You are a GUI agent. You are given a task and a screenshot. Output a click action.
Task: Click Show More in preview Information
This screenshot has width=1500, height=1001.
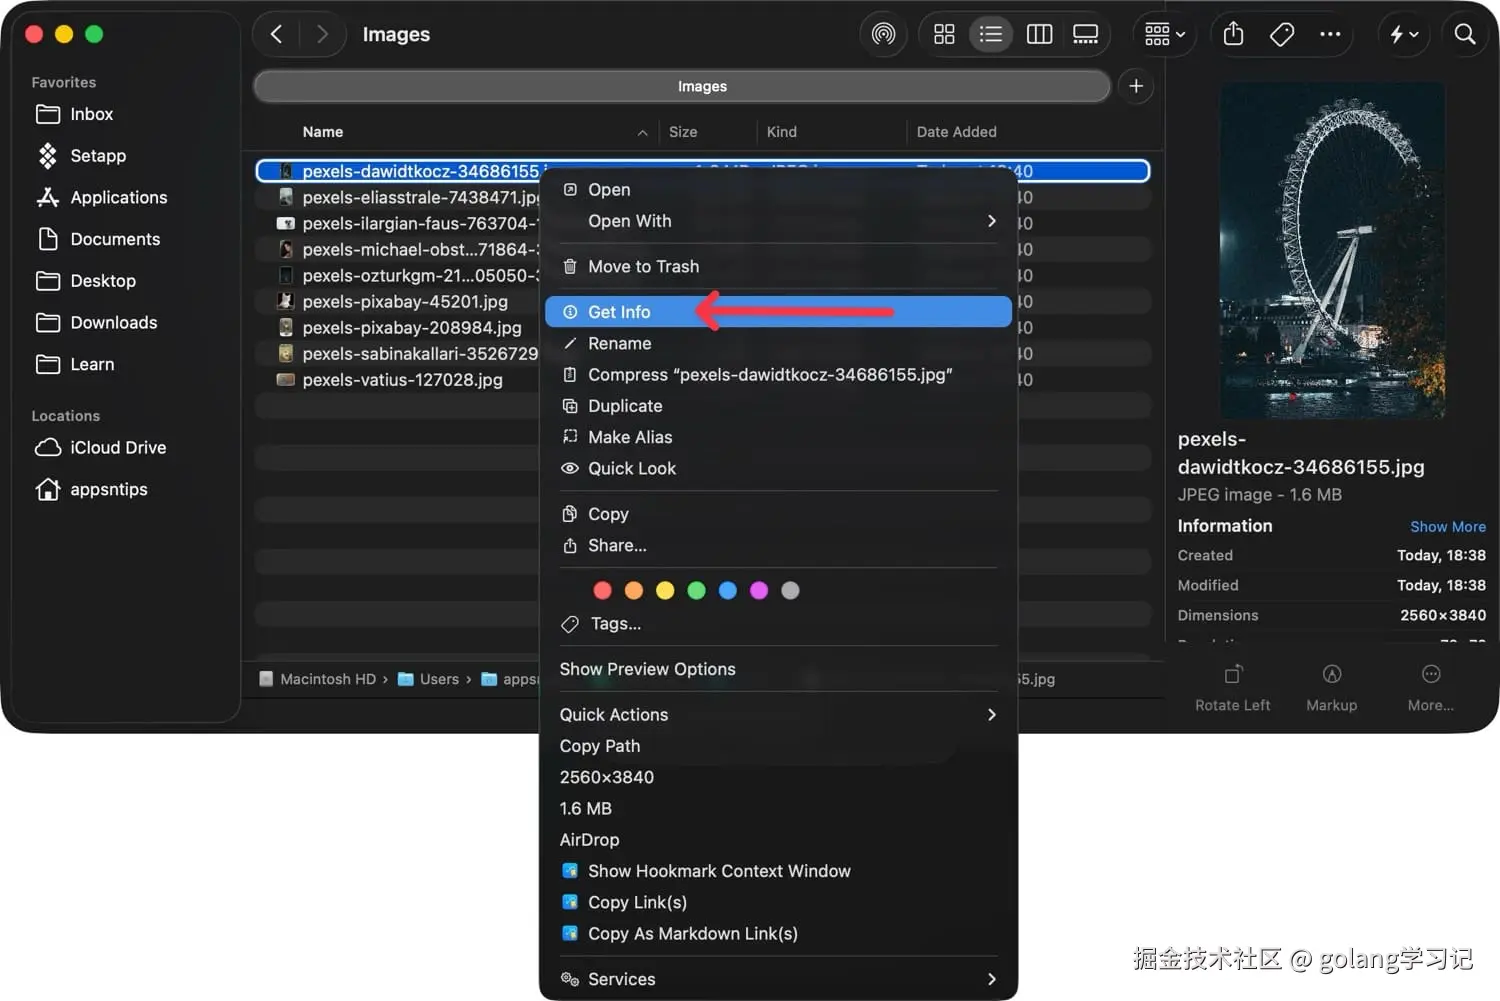pos(1447,527)
